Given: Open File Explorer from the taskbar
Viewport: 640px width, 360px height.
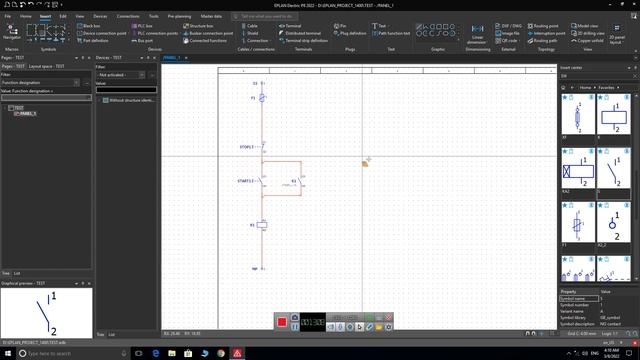Looking at the screenshot, I should (x=172, y=353).
